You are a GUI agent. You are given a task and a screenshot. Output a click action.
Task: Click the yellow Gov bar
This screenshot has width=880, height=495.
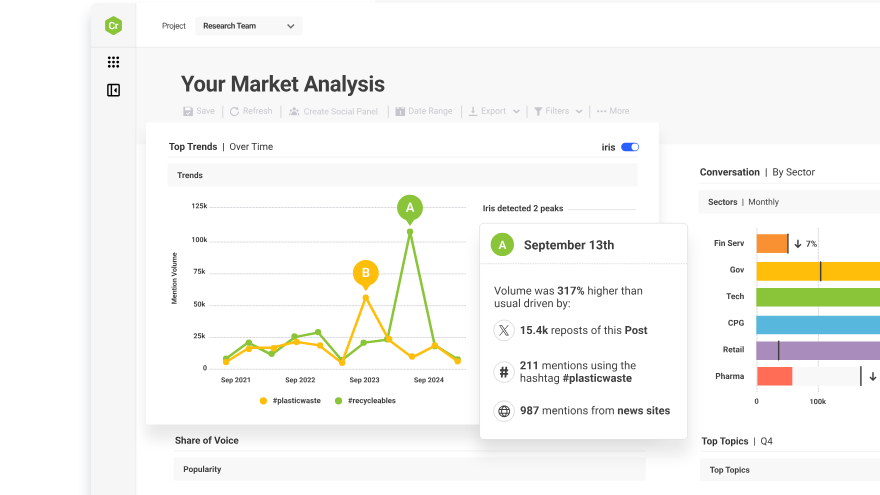point(818,271)
